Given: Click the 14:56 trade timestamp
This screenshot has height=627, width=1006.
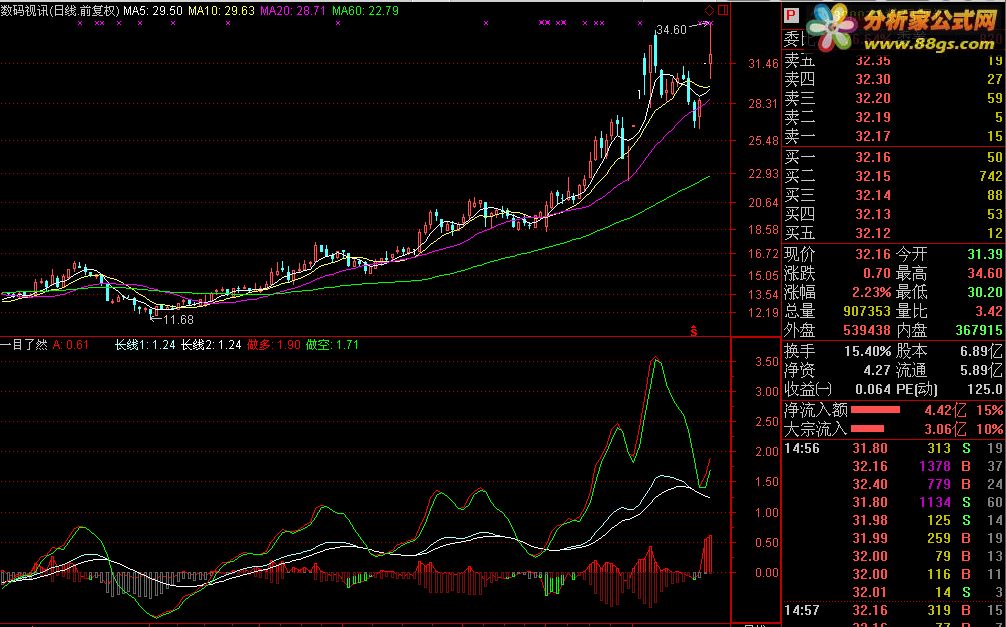Looking at the screenshot, I should (802, 449).
